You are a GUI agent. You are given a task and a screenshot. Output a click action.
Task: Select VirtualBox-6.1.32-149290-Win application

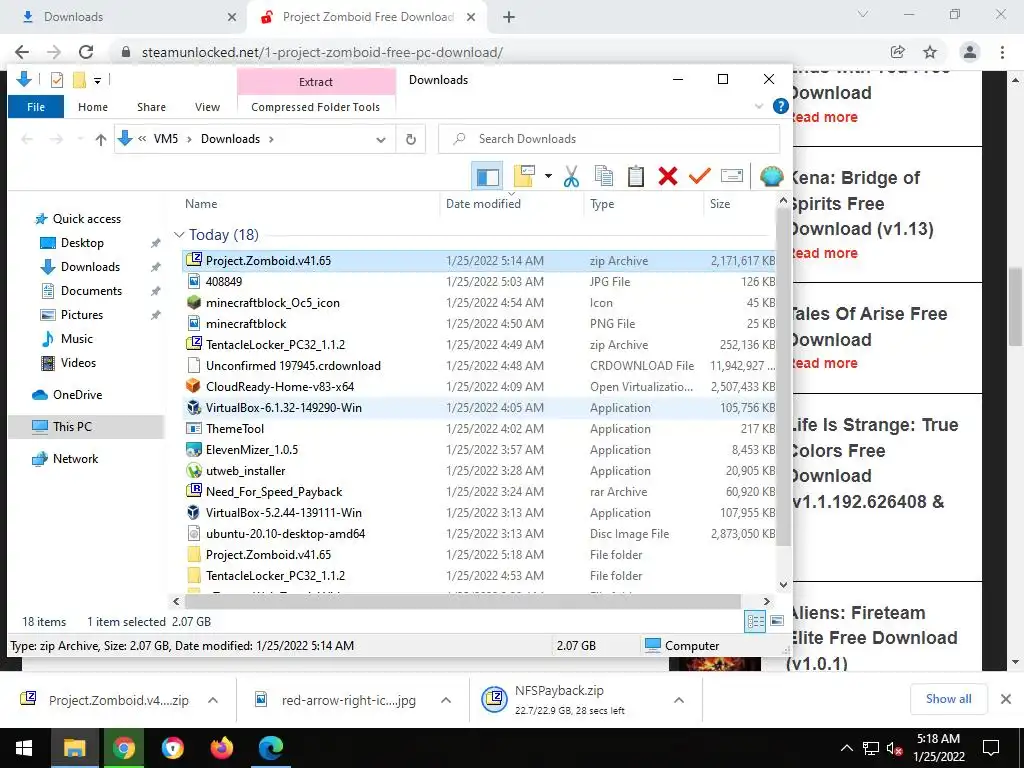(x=479, y=408)
